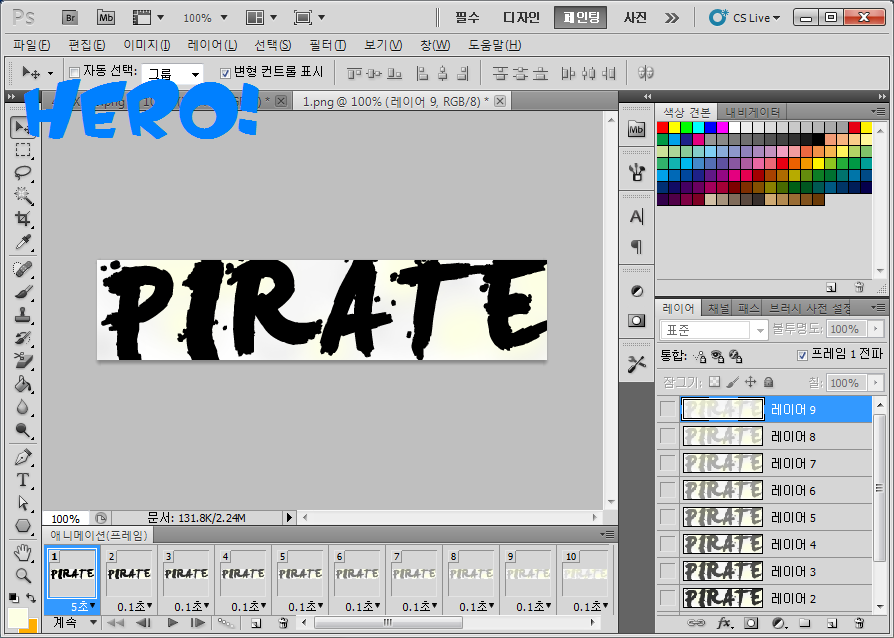Open the 레이어(L) menu
This screenshot has height=638, width=894.
click(212, 44)
